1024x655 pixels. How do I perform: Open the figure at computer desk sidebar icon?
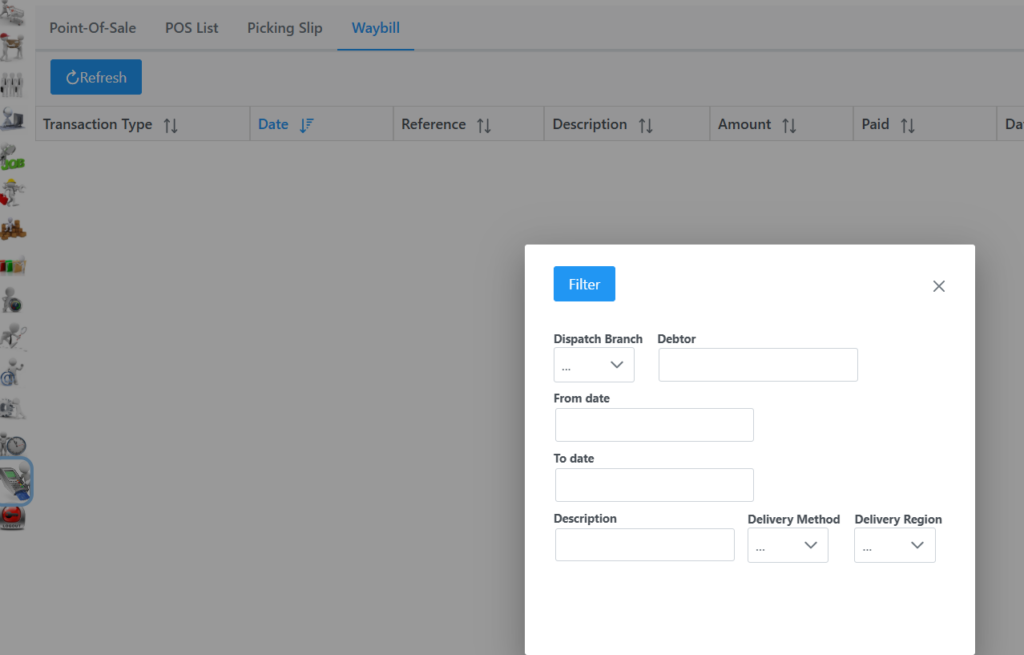[13, 119]
